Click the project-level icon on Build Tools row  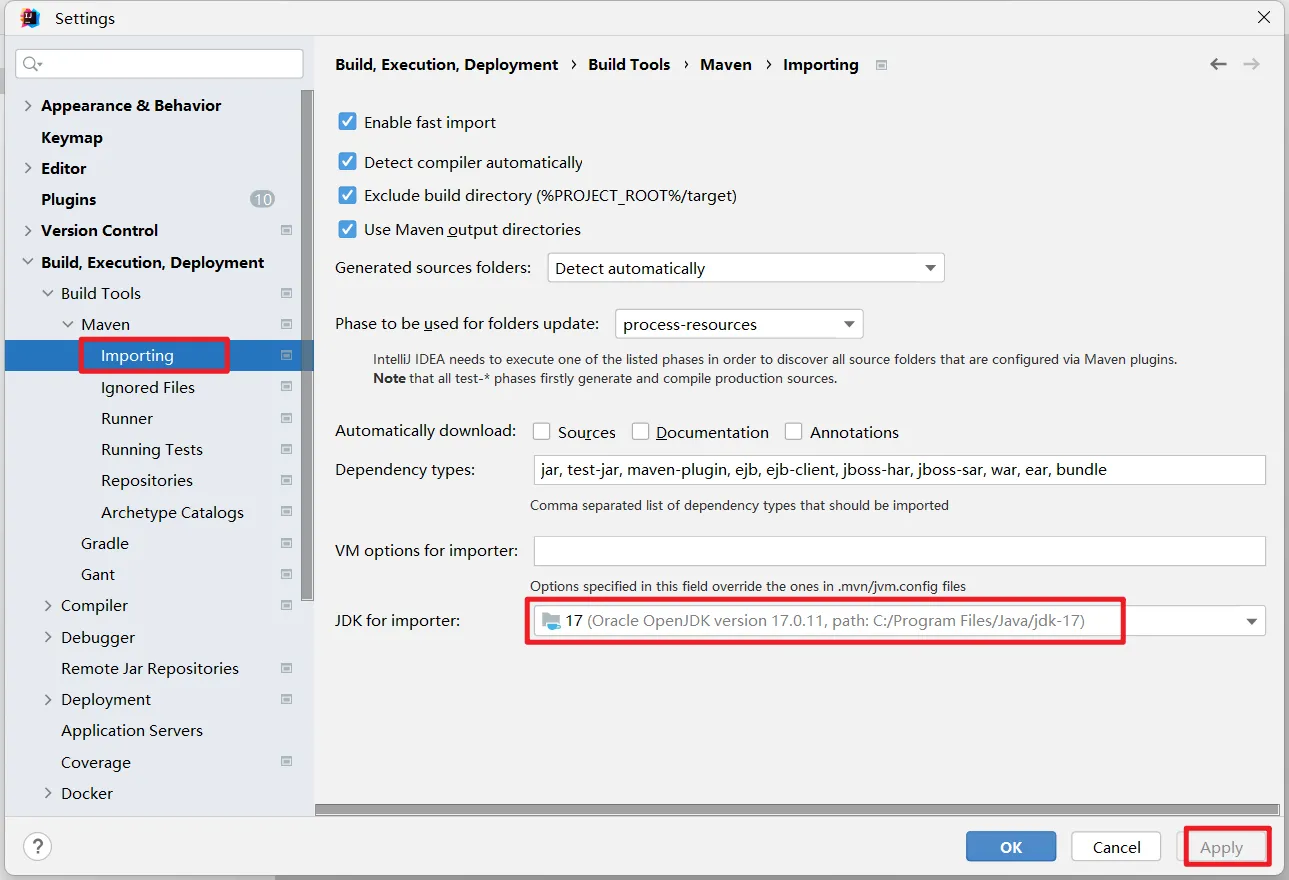click(x=287, y=293)
